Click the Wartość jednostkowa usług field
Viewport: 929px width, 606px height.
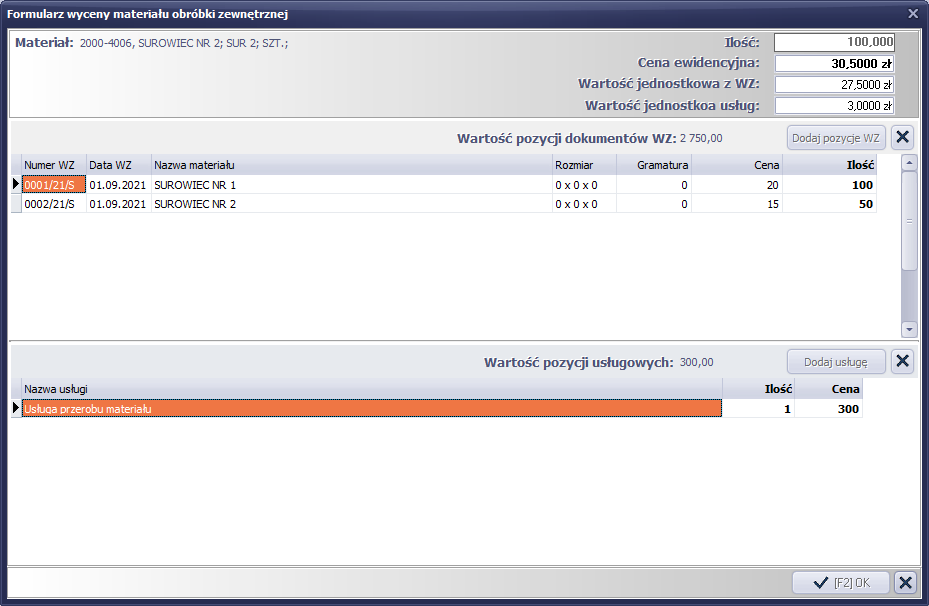pos(834,106)
